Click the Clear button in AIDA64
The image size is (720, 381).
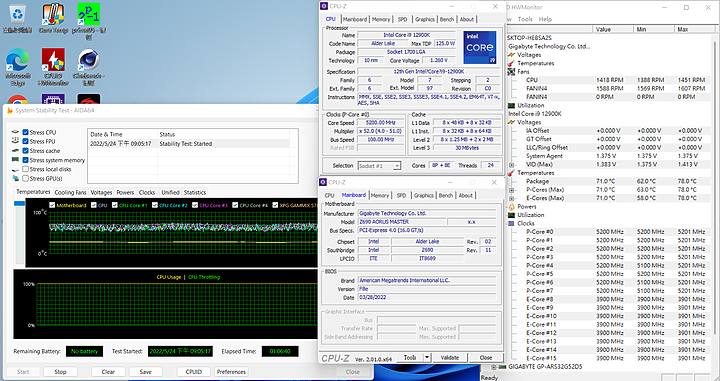pyautogui.click(x=108, y=372)
